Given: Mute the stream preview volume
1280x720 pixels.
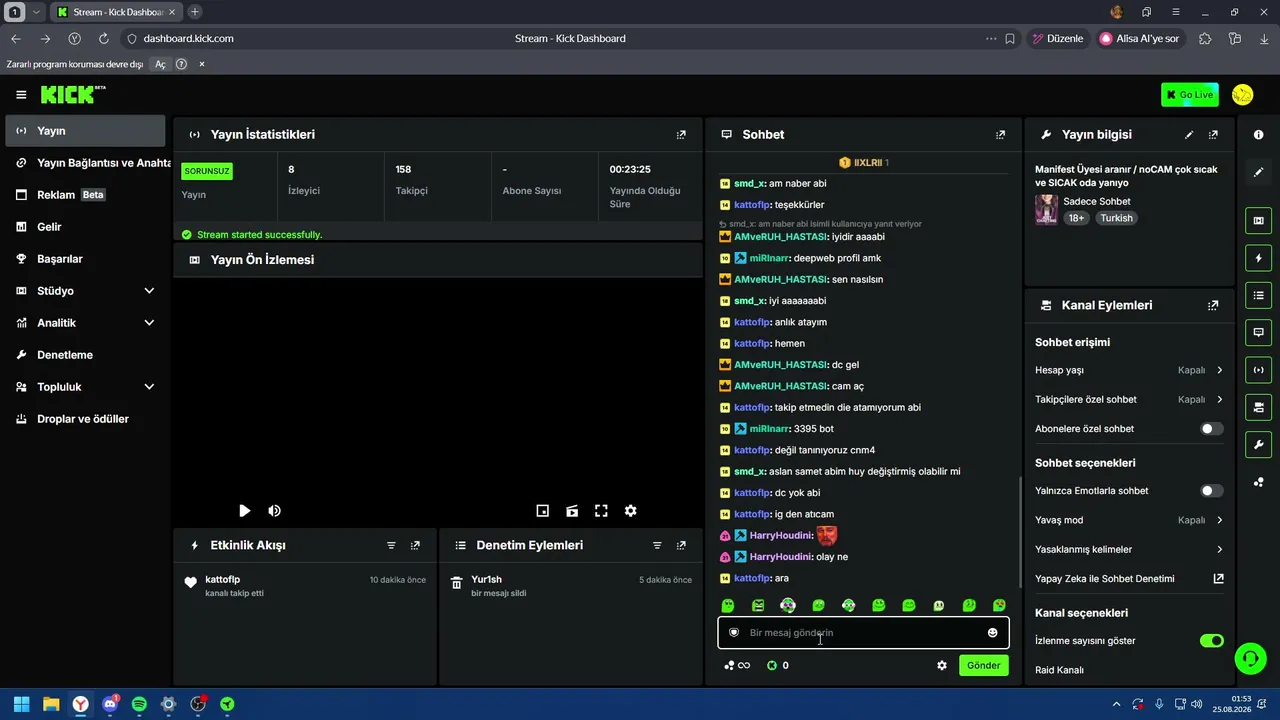Looking at the screenshot, I should (x=274, y=511).
